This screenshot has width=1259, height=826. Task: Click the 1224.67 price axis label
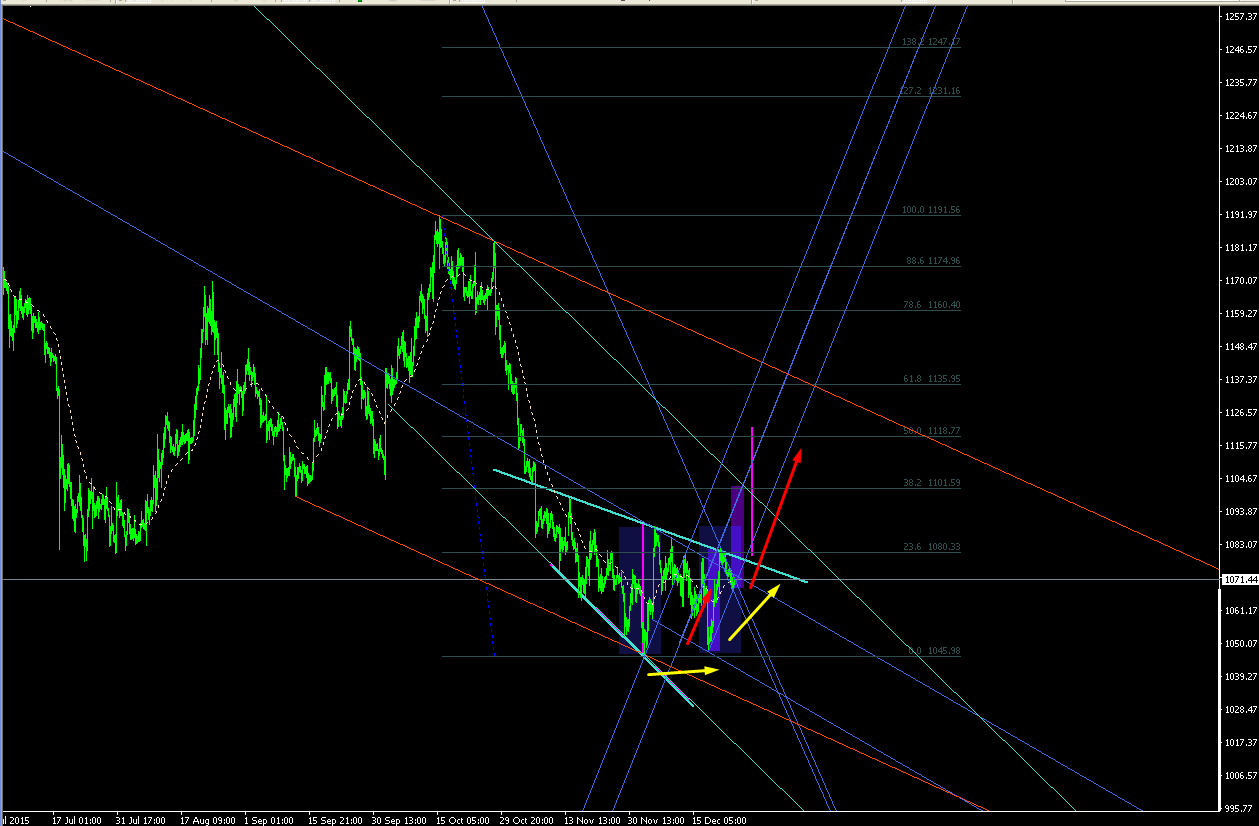pos(1241,116)
